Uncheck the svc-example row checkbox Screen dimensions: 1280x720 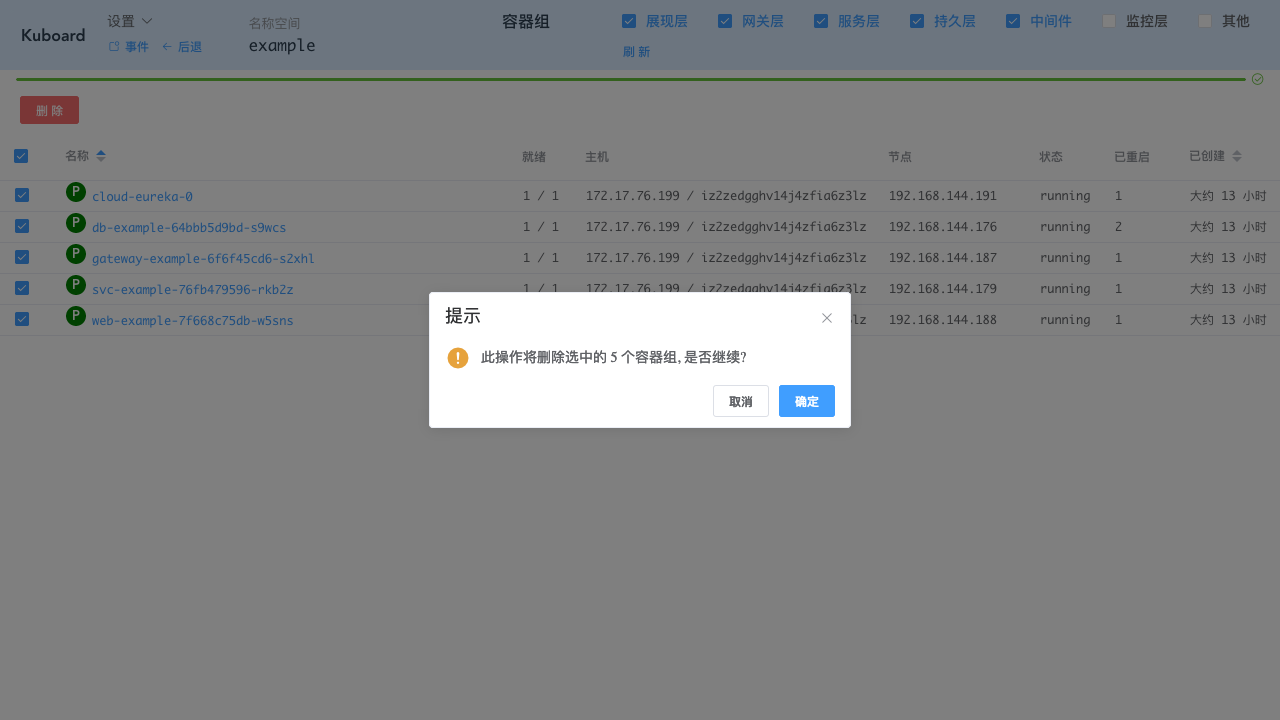pos(22,288)
